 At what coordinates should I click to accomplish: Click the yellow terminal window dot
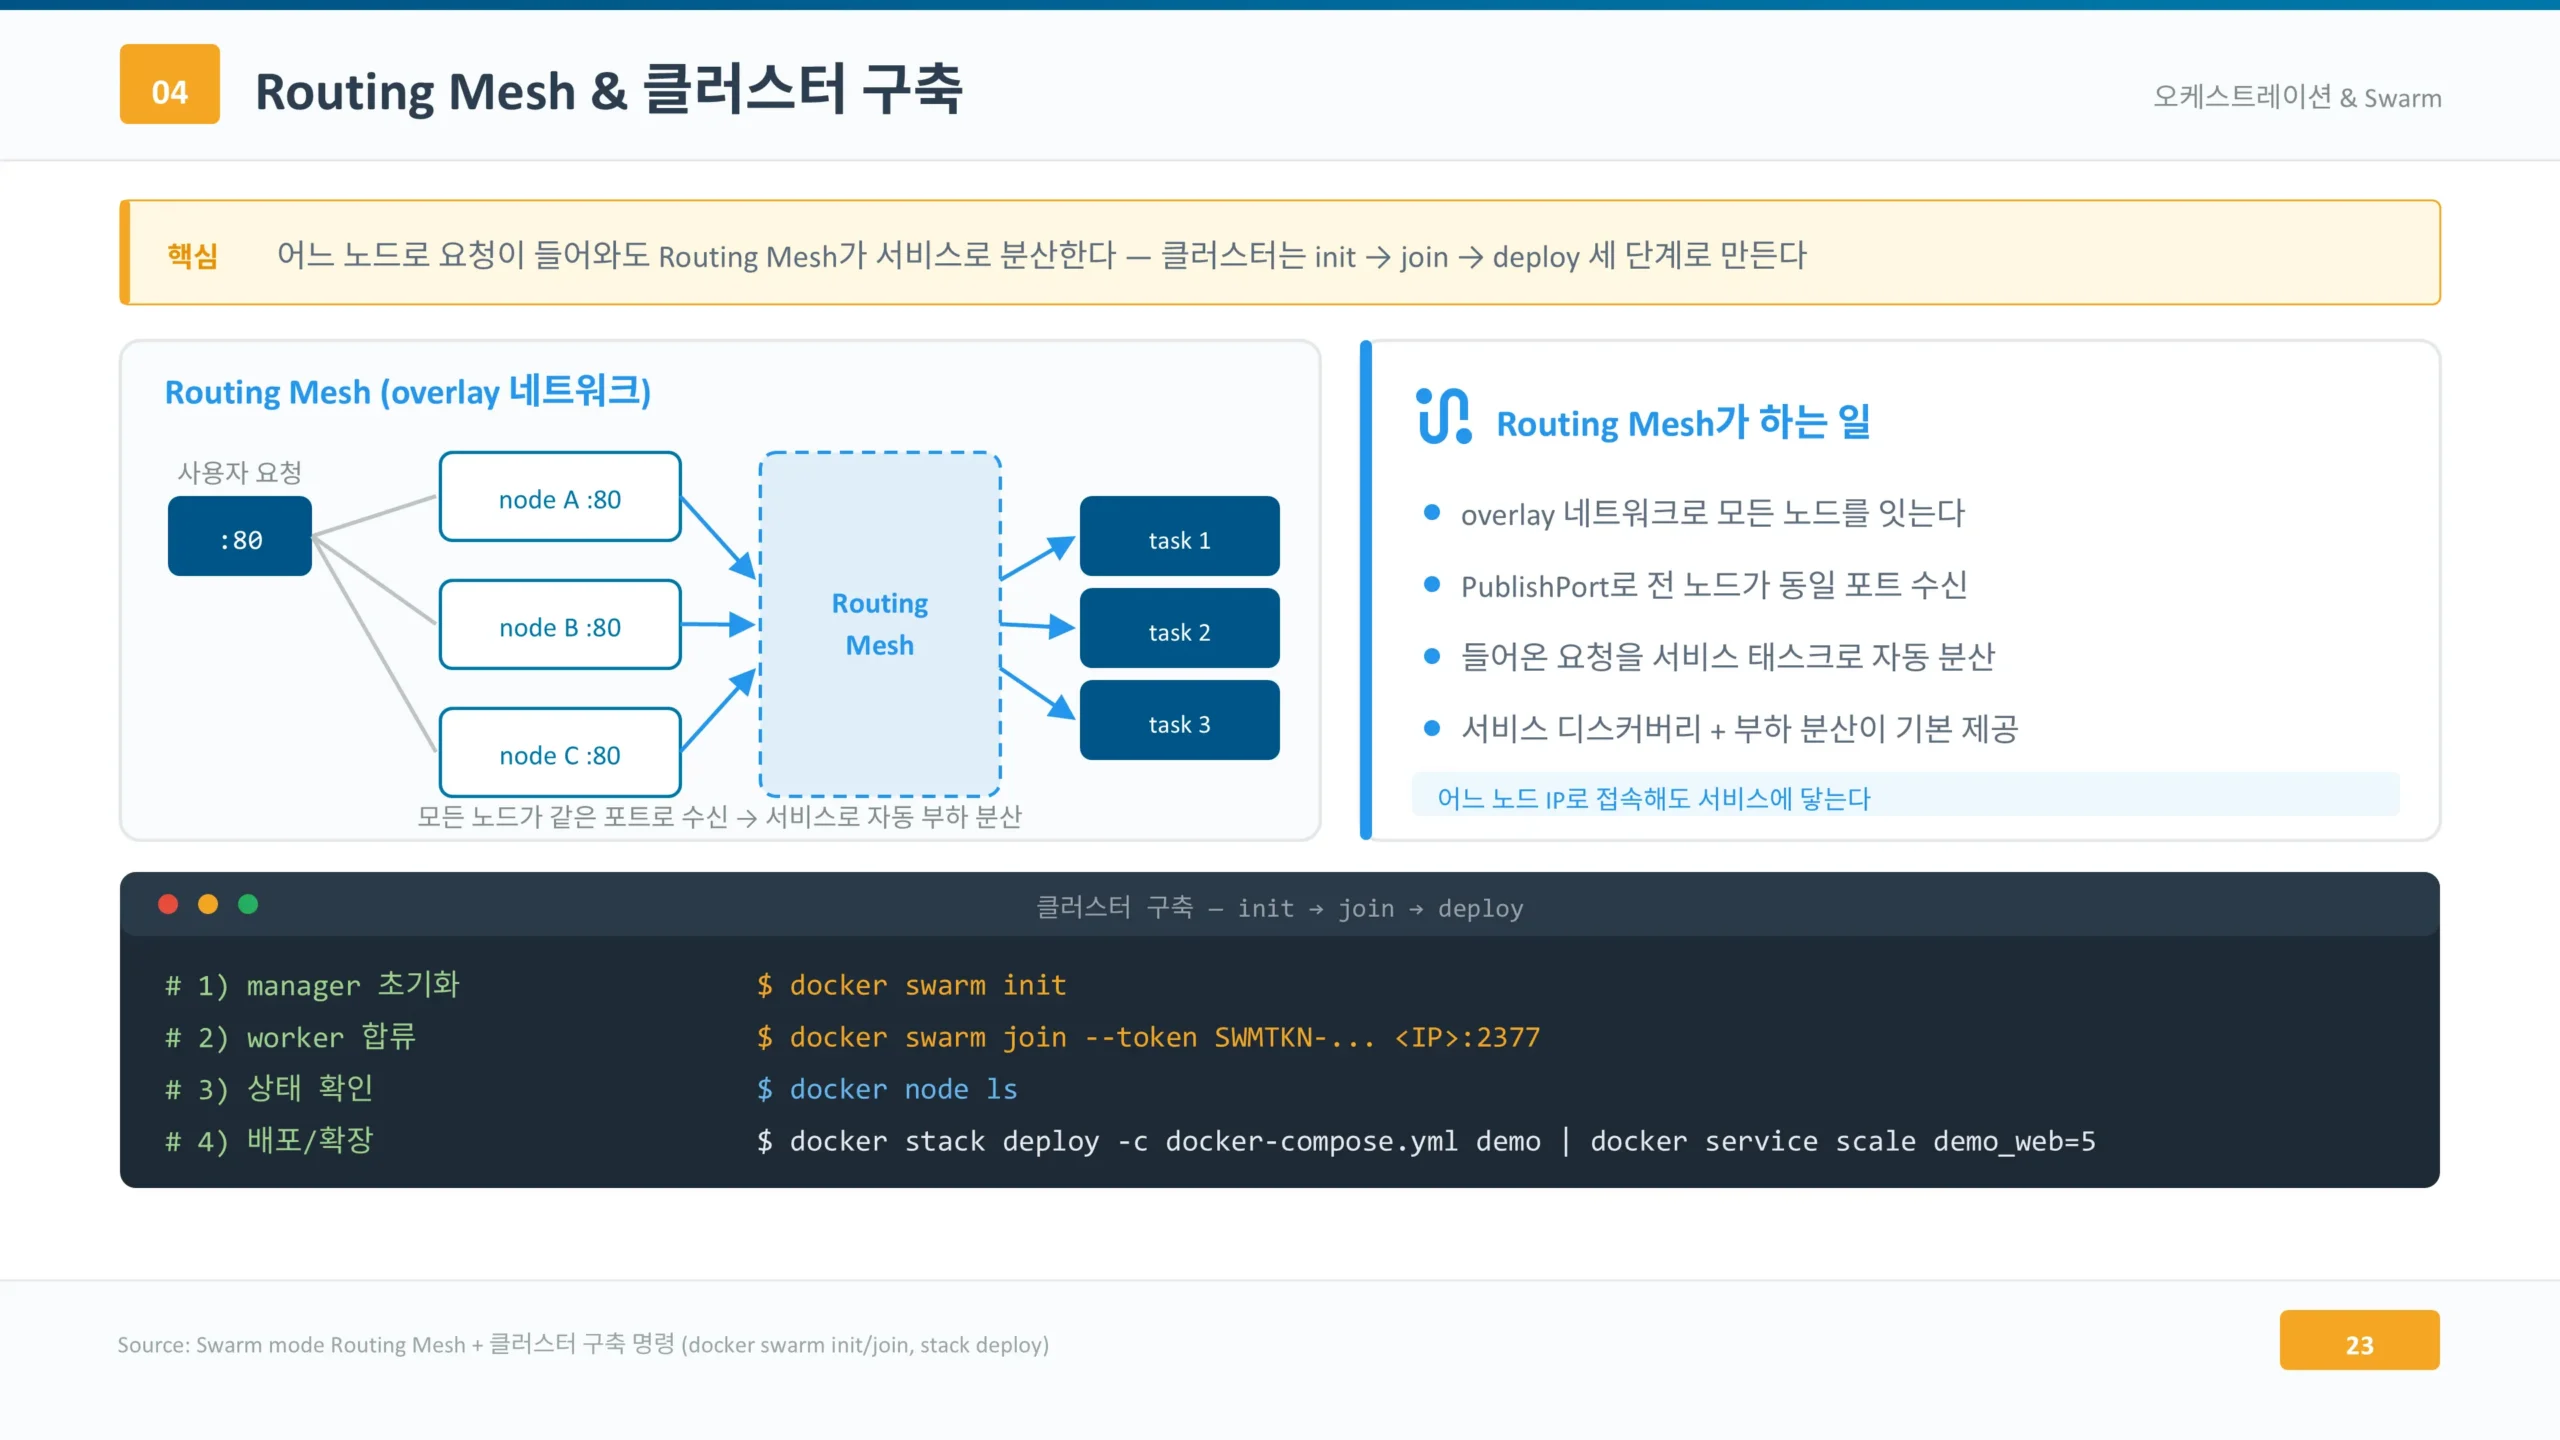coord(208,904)
